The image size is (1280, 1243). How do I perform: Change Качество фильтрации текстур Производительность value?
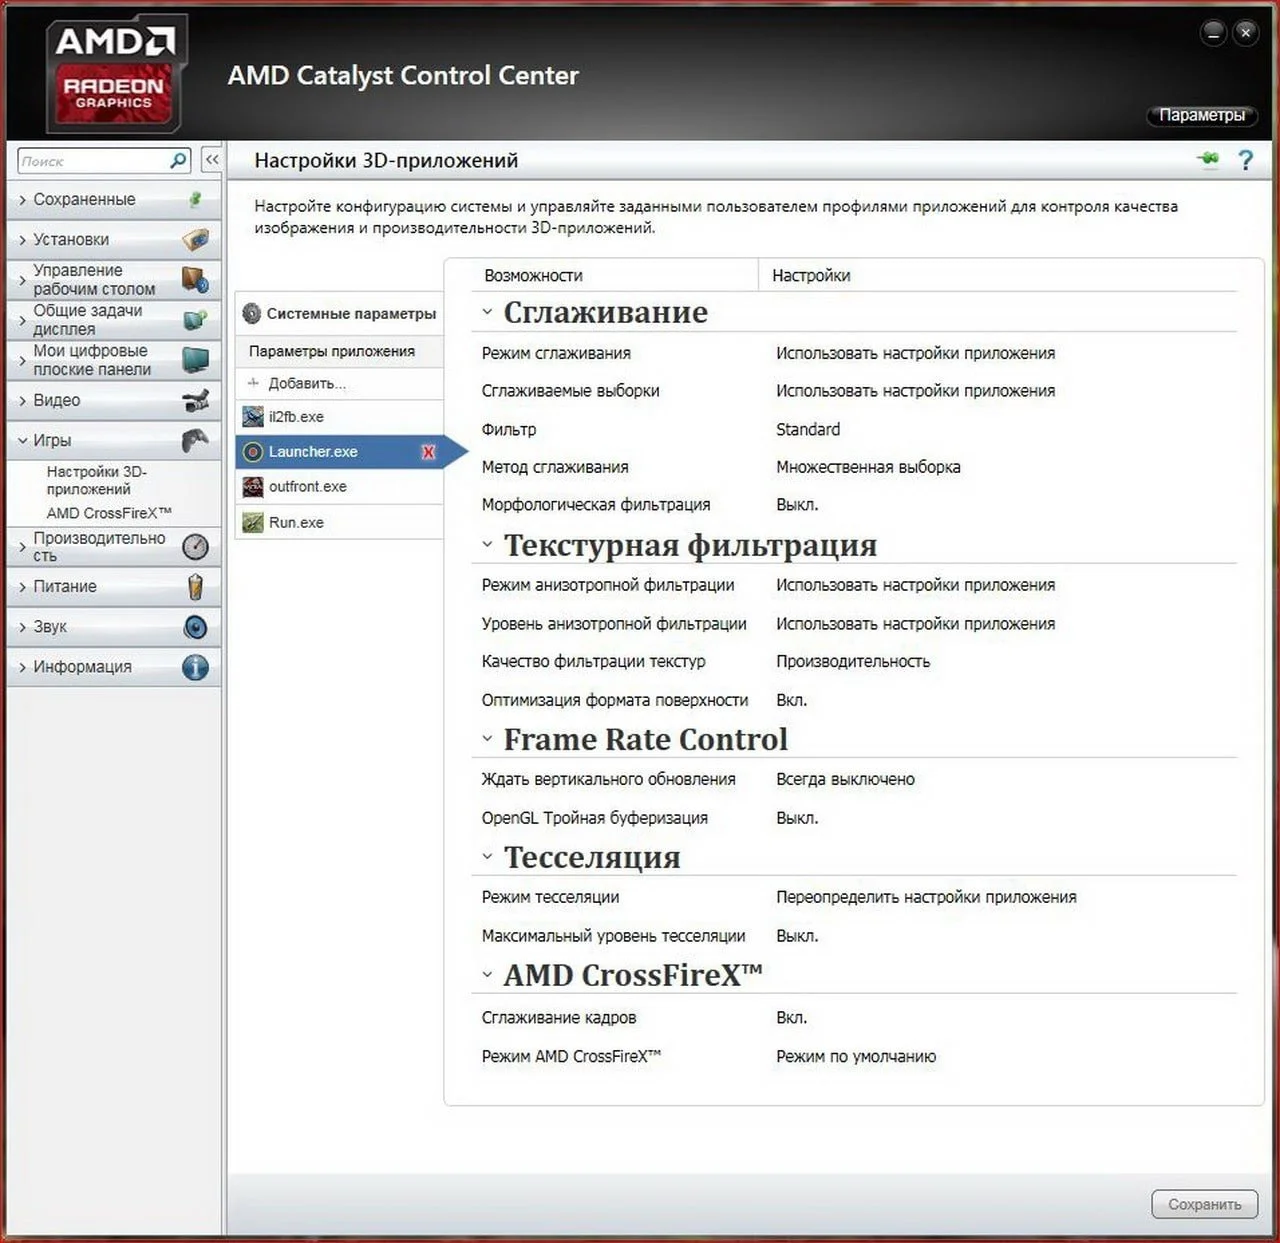pyautogui.click(x=853, y=661)
